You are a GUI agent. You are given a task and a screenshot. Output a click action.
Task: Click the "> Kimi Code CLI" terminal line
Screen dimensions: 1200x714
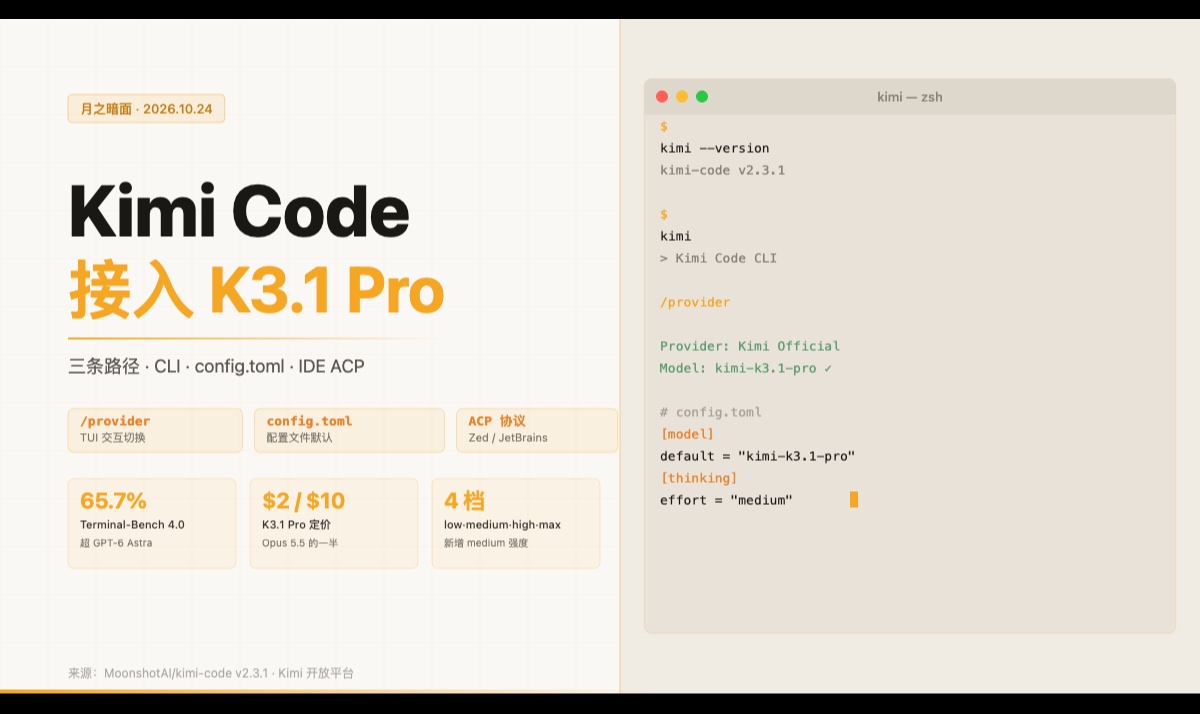pos(718,258)
